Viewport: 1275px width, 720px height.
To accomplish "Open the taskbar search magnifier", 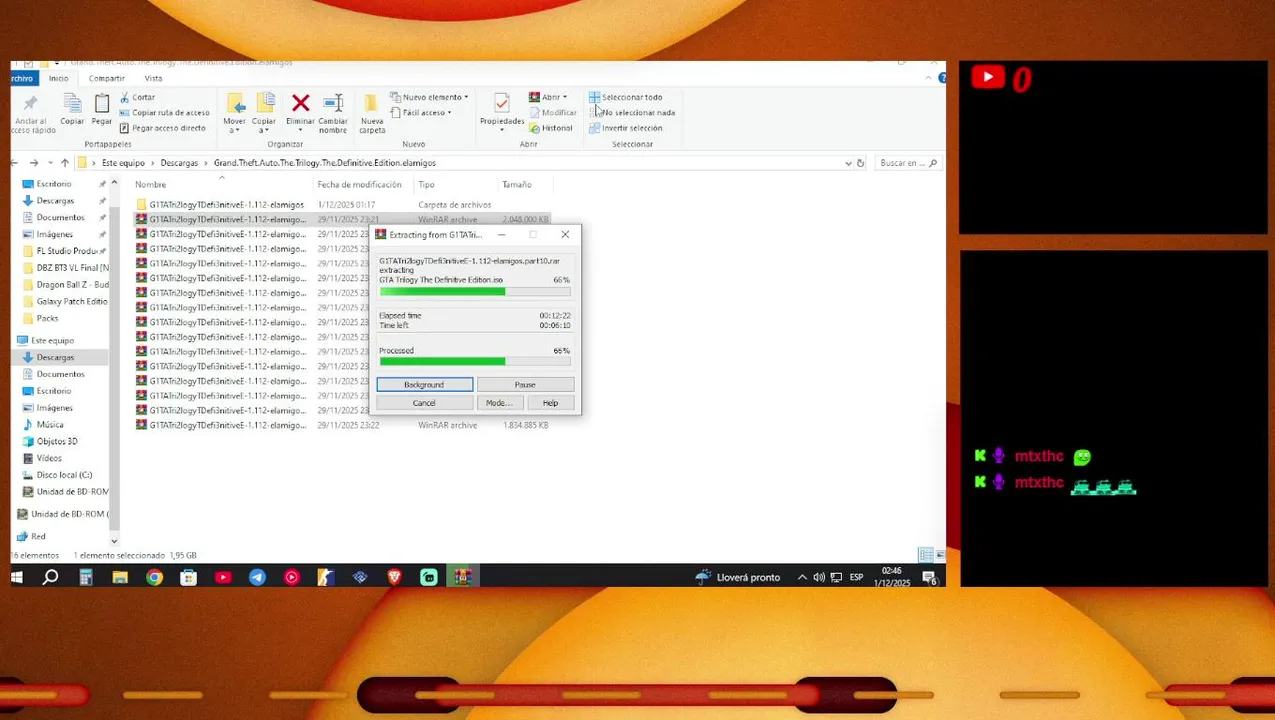I will pos(51,577).
